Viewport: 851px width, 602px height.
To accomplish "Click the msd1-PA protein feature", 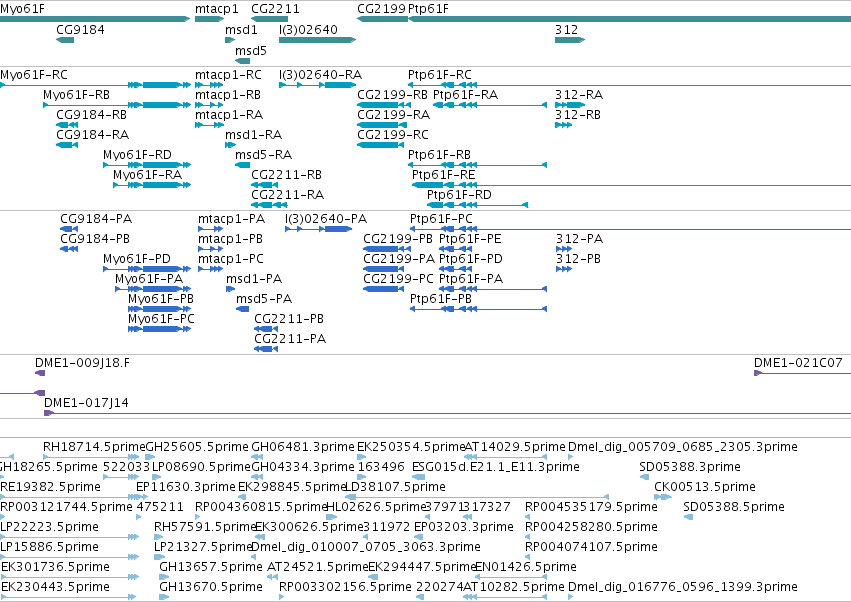I will pos(231,289).
